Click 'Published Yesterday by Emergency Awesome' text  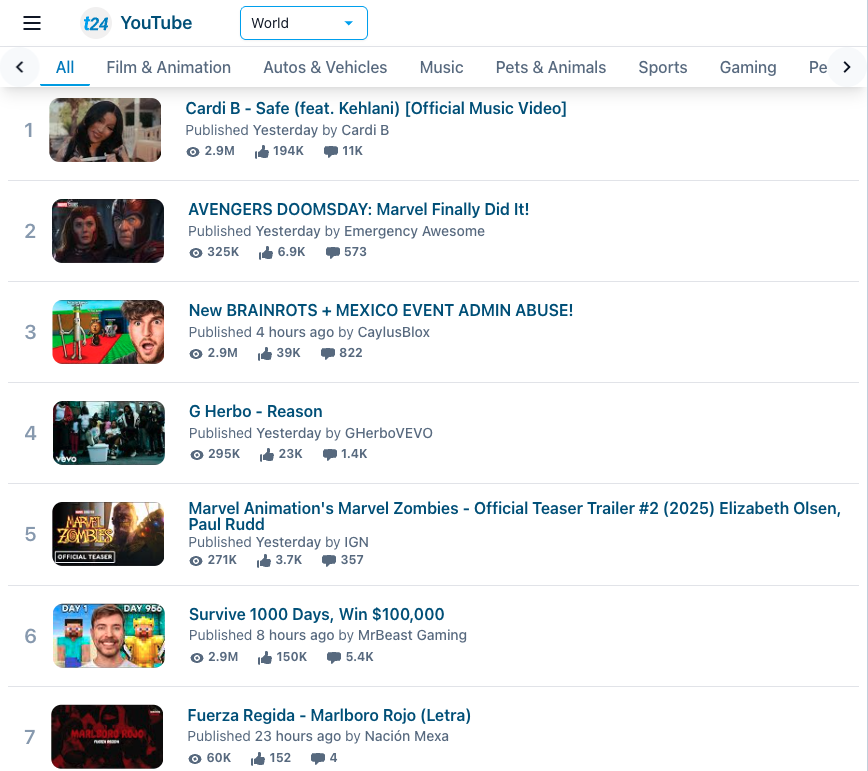(336, 231)
